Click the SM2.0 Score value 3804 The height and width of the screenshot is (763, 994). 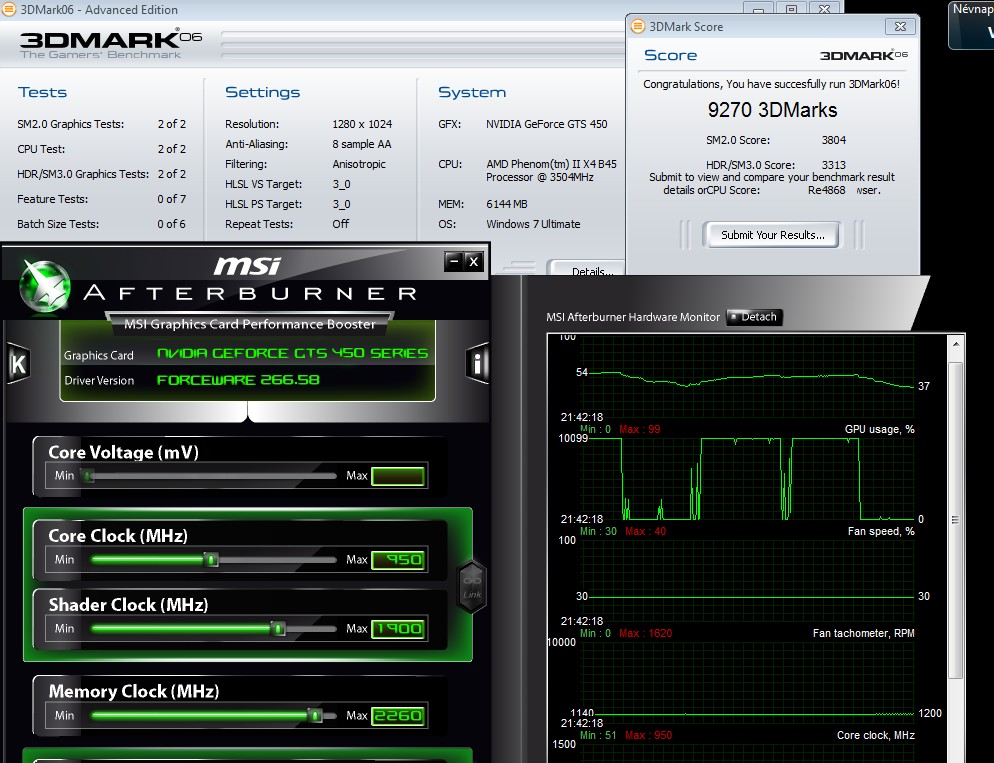point(833,140)
